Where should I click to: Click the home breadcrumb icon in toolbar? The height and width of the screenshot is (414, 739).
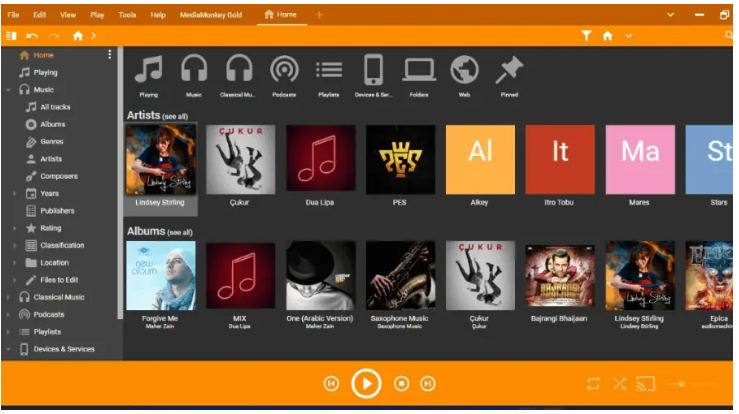tap(78, 36)
